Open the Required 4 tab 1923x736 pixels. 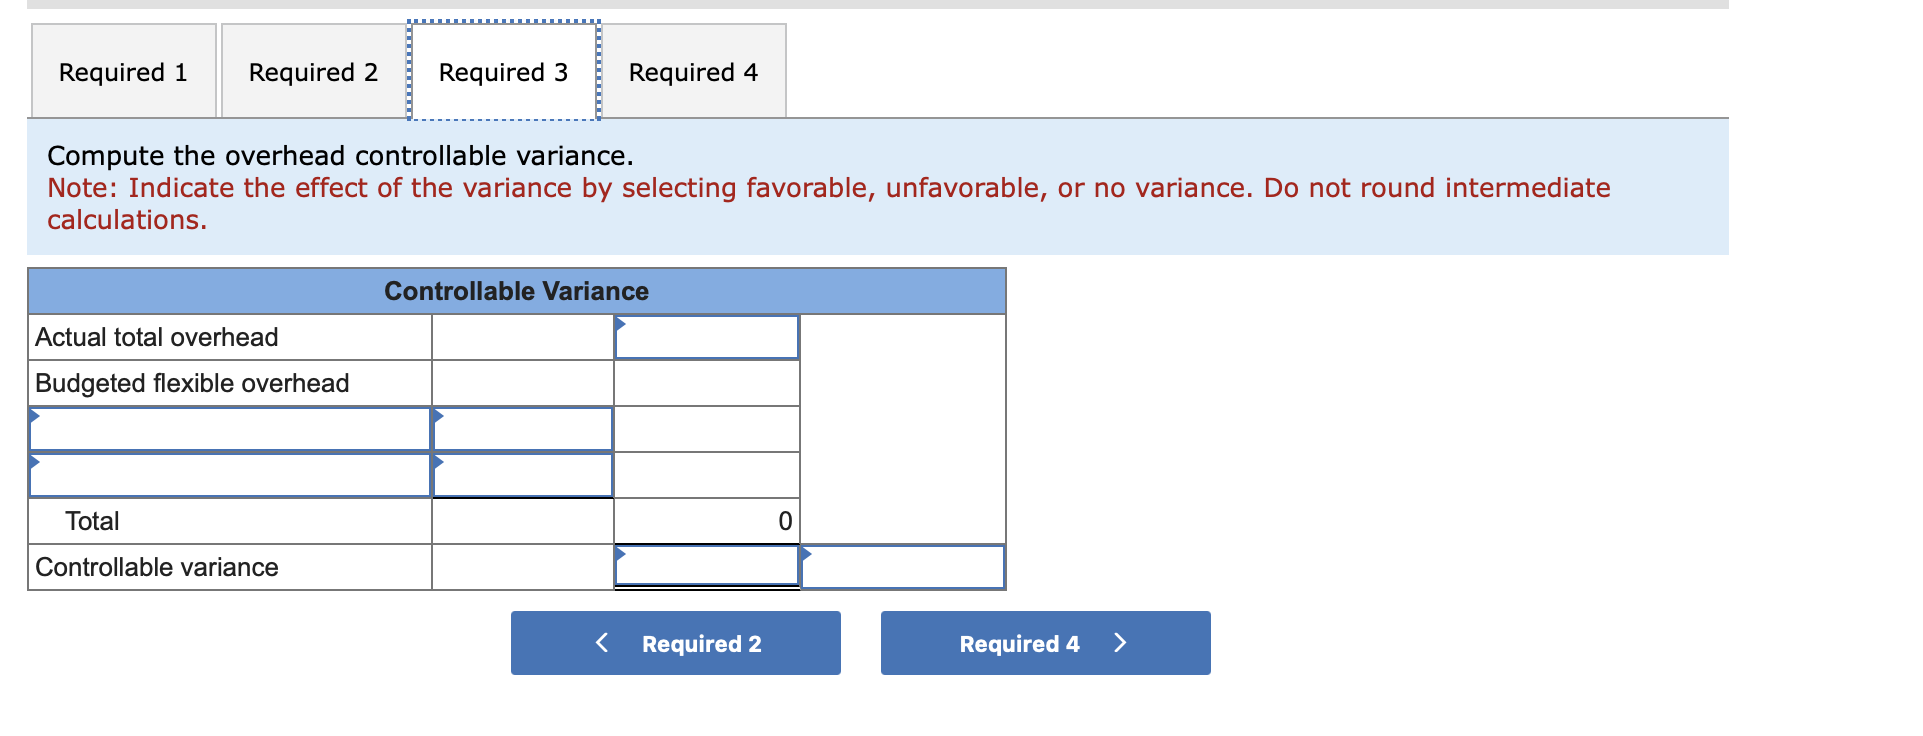coord(693,71)
